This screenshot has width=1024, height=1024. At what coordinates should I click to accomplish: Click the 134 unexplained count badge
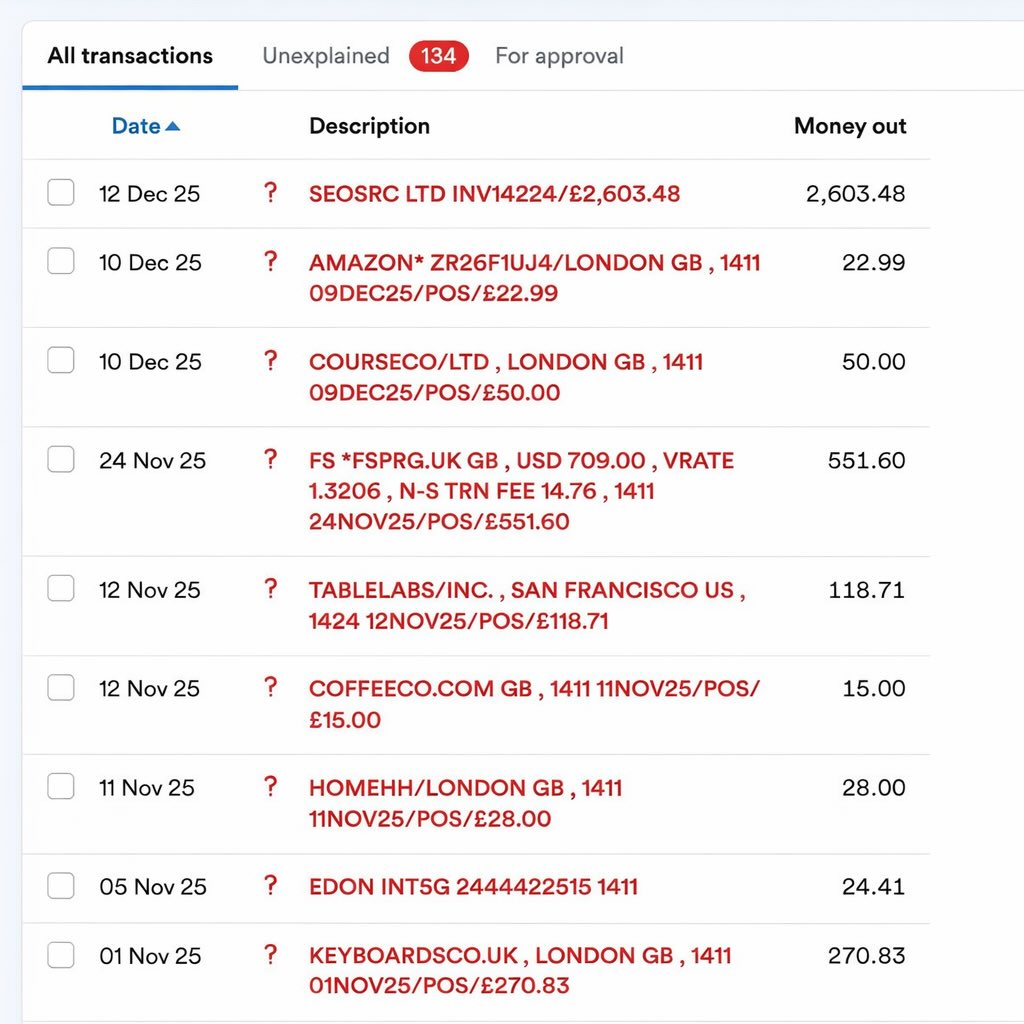[x=439, y=56]
